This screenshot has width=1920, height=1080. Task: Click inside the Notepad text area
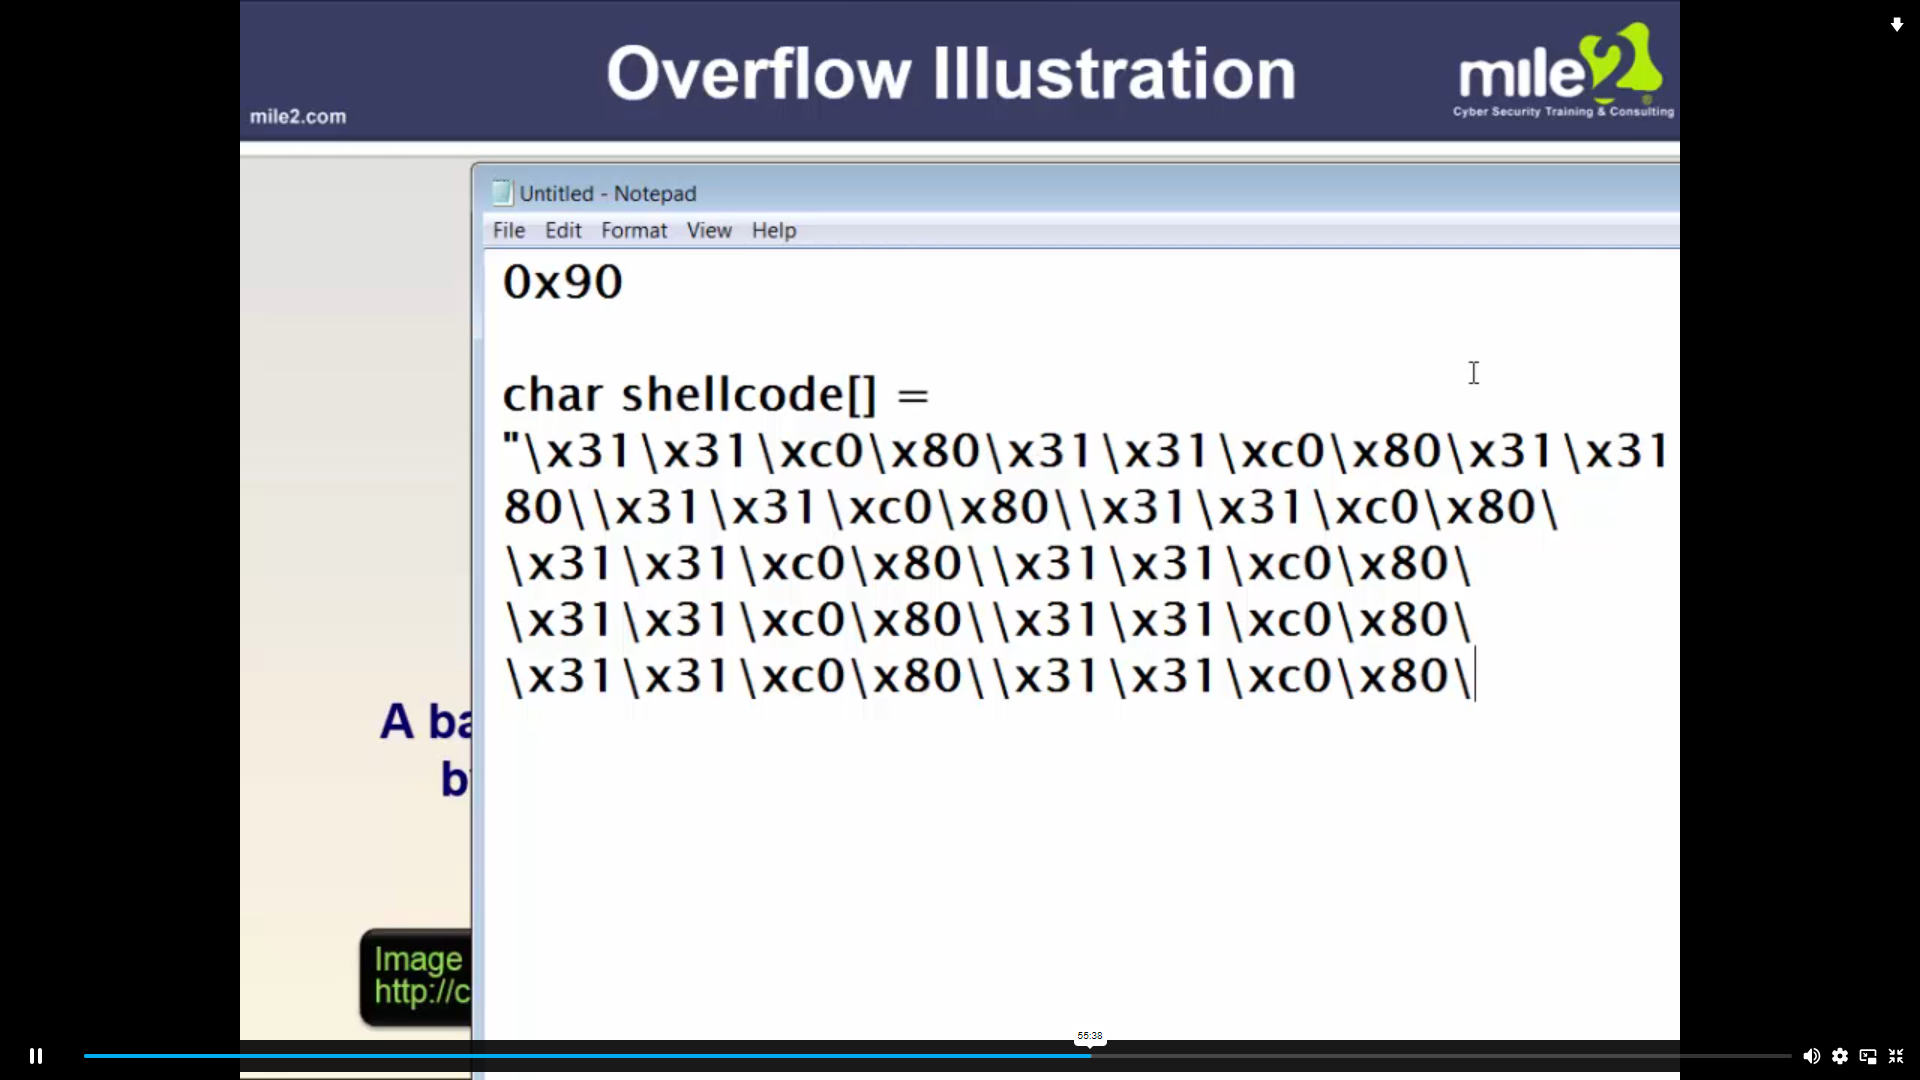tap(1000, 850)
